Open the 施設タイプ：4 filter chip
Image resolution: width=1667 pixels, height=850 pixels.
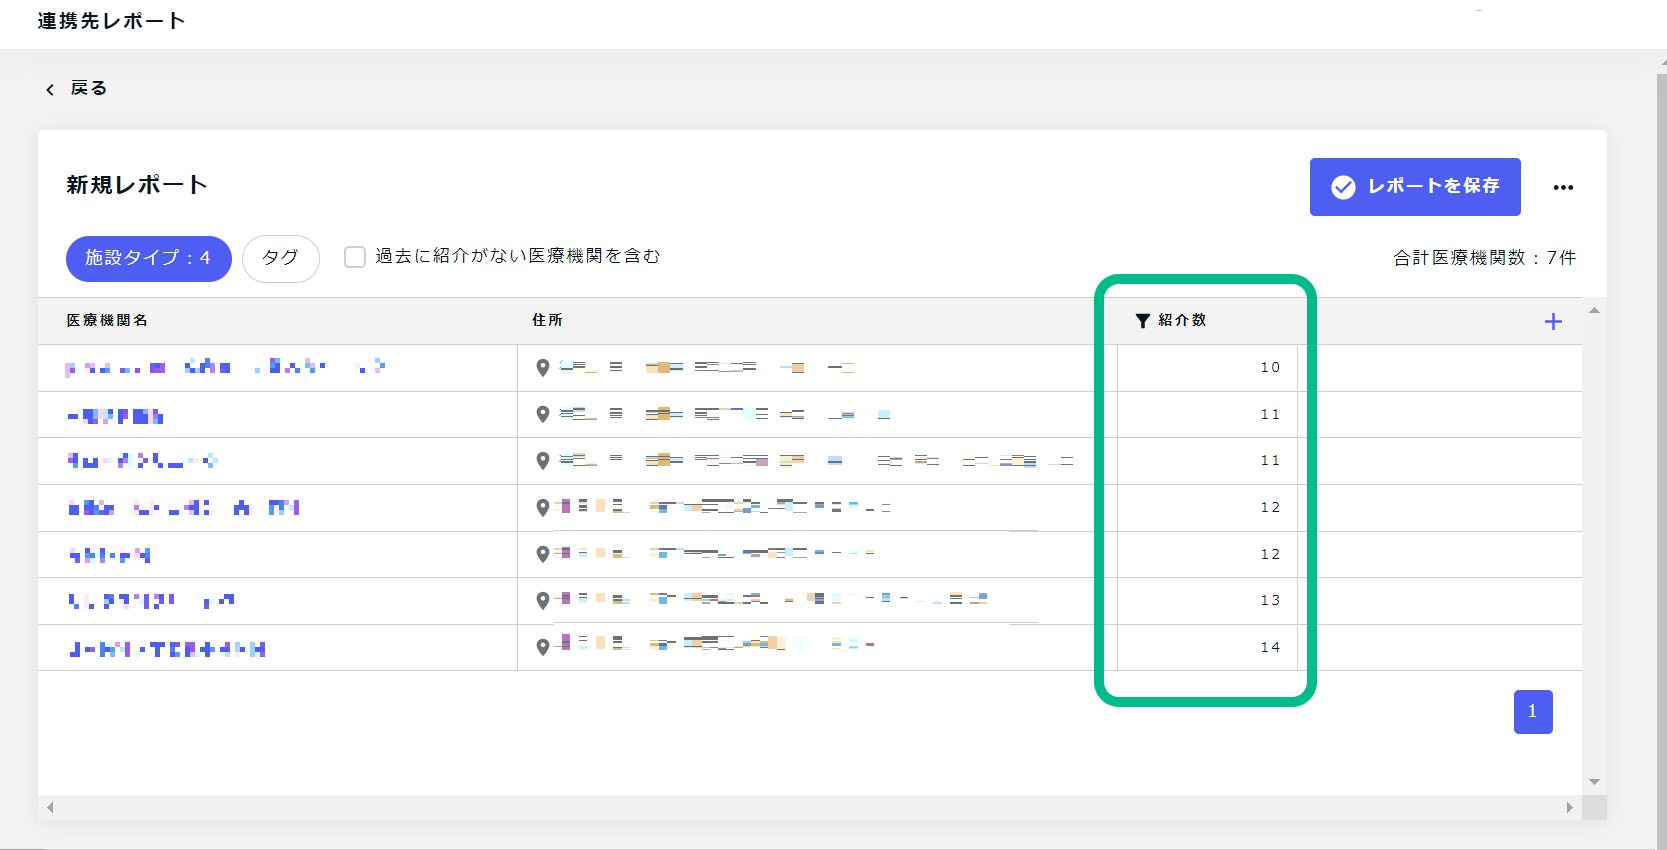coord(149,259)
